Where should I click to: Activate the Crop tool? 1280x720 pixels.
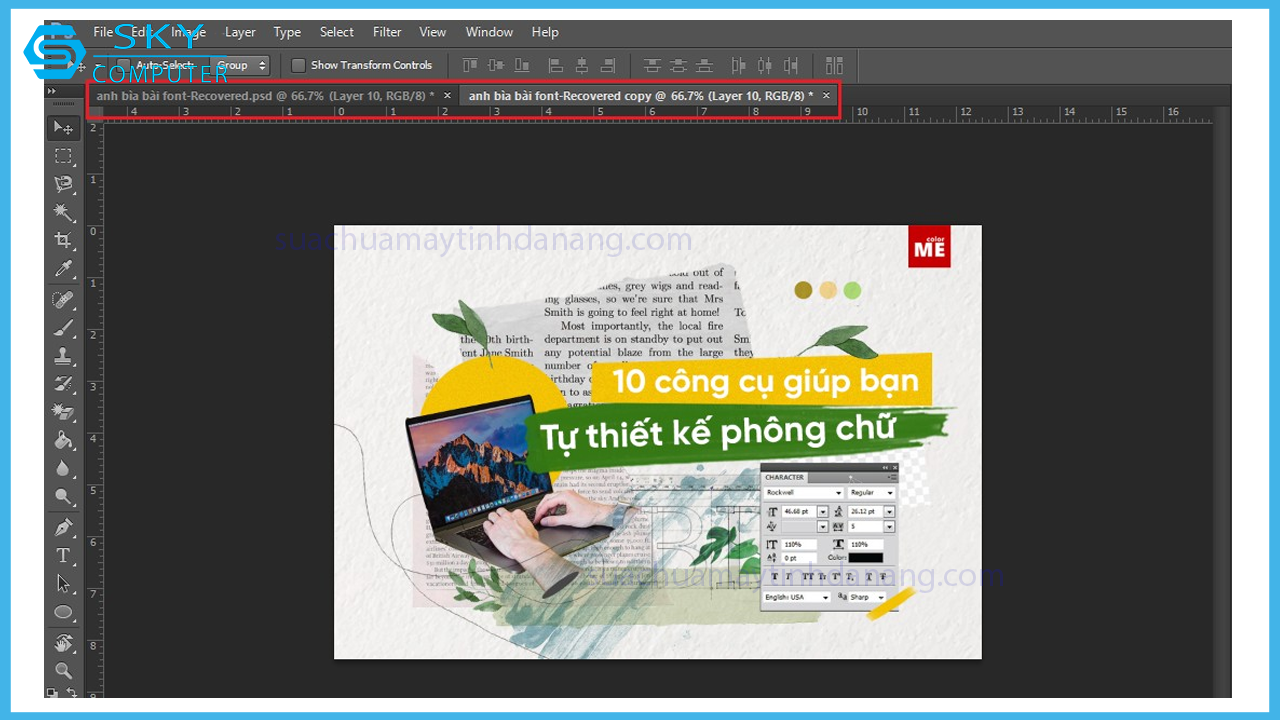[x=64, y=240]
